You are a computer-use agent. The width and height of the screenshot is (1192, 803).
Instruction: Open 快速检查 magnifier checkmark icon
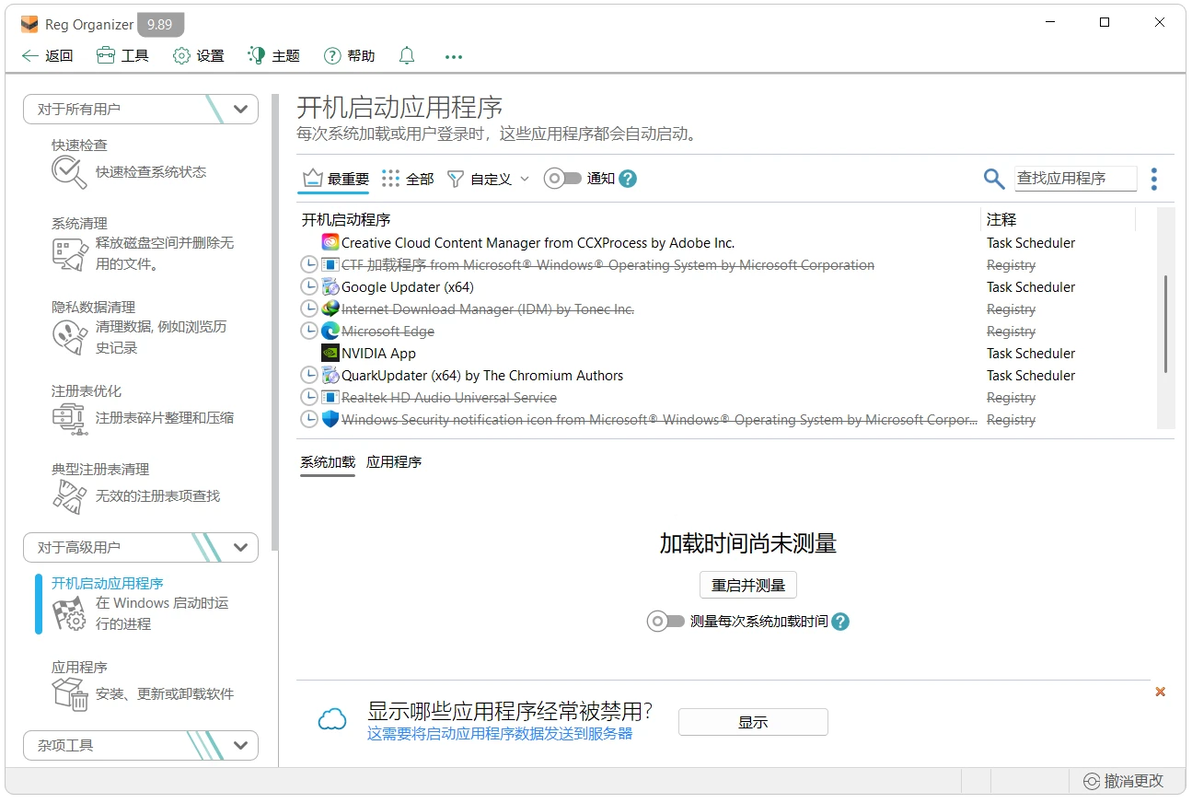[69, 173]
